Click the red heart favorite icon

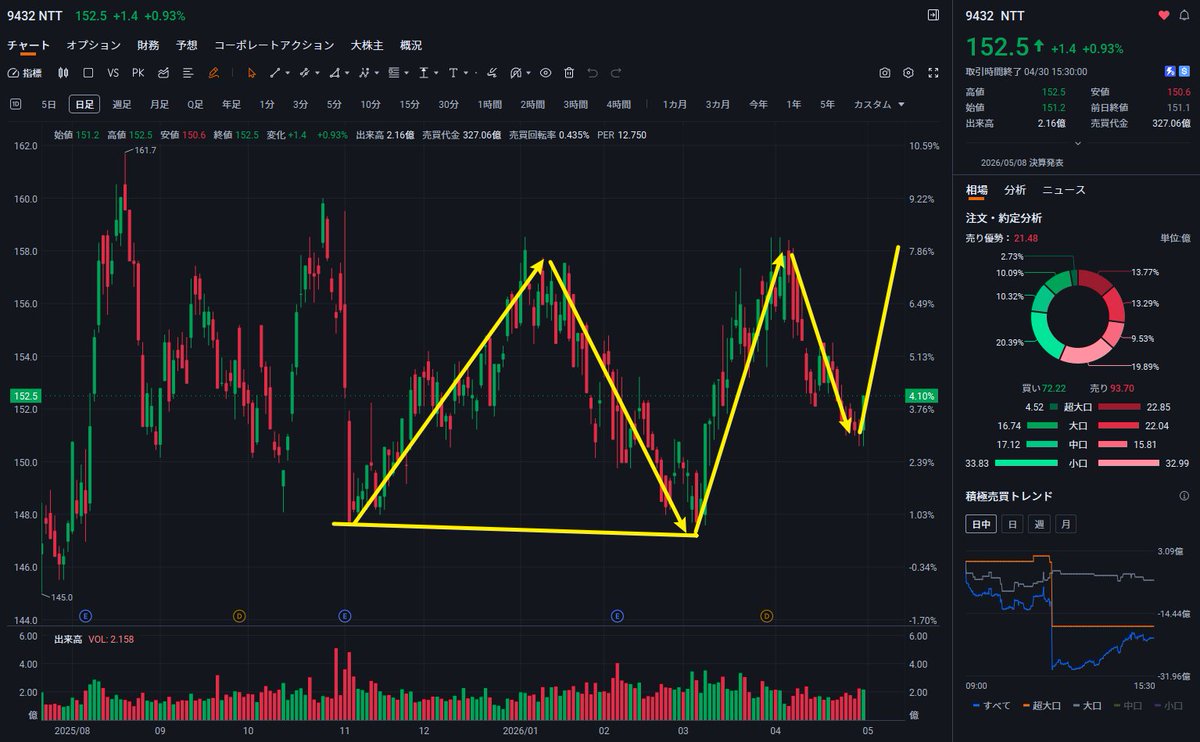click(1163, 15)
